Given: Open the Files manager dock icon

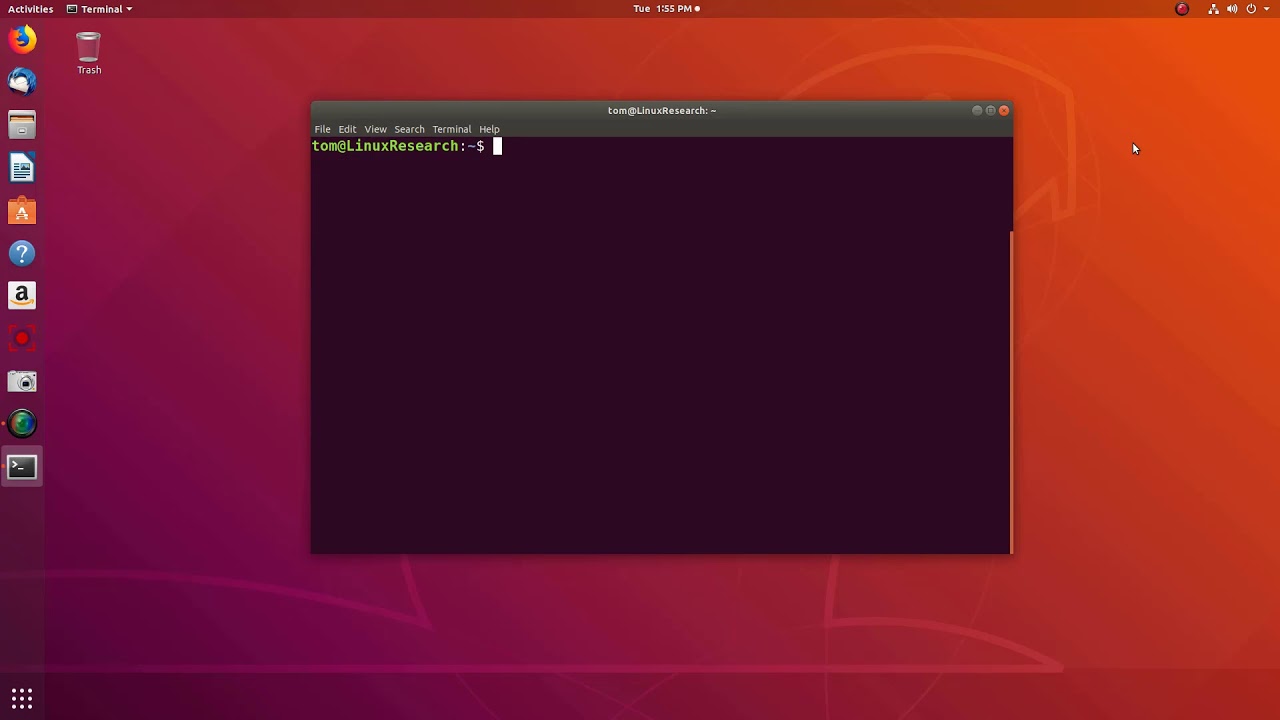Looking at the screenshot, I should (x=22, y=125).
